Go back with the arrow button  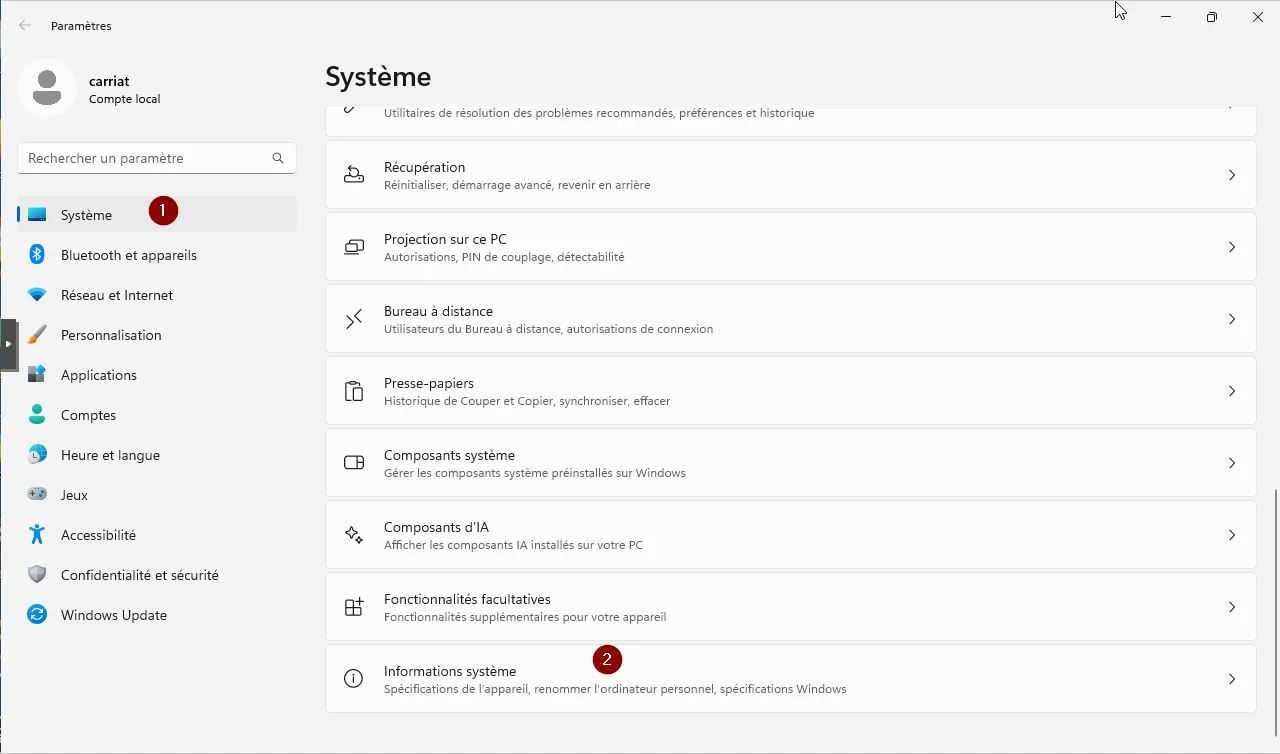25,26
